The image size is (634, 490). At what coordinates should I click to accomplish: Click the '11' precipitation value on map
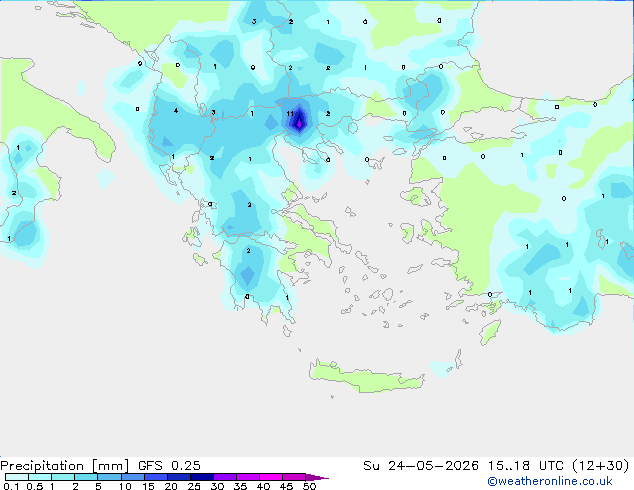(x=290, y=114)
